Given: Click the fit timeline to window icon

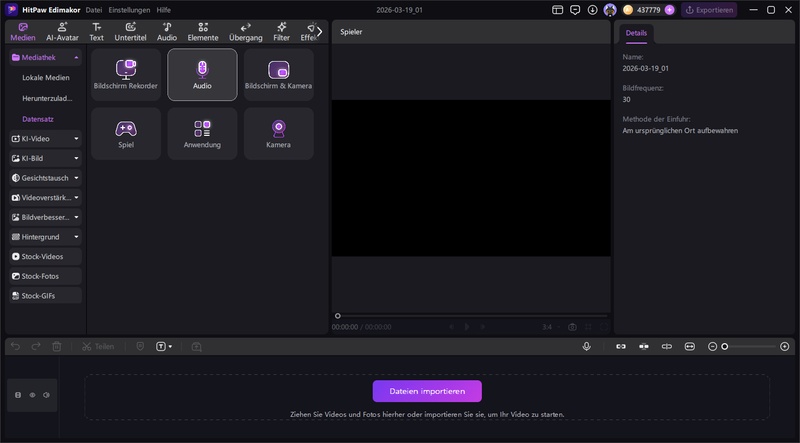Looking at the screenshot, I should (x=690, y=347).
